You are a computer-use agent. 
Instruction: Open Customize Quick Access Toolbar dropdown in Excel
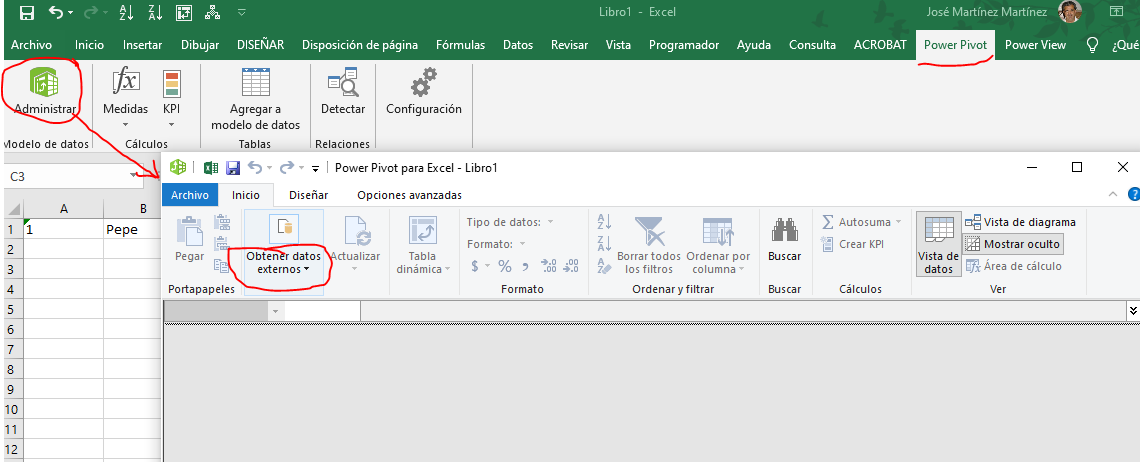[x=242, y=12]
